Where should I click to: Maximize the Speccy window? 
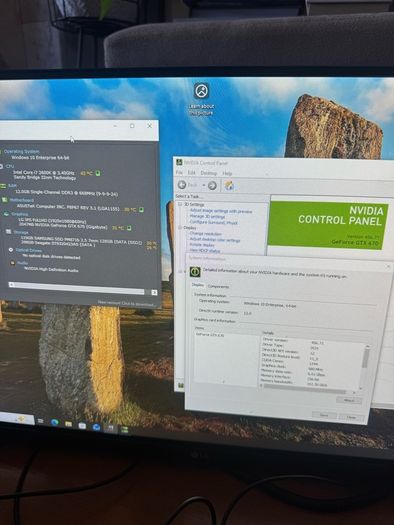pyautogui.click(x=132, y=126)
